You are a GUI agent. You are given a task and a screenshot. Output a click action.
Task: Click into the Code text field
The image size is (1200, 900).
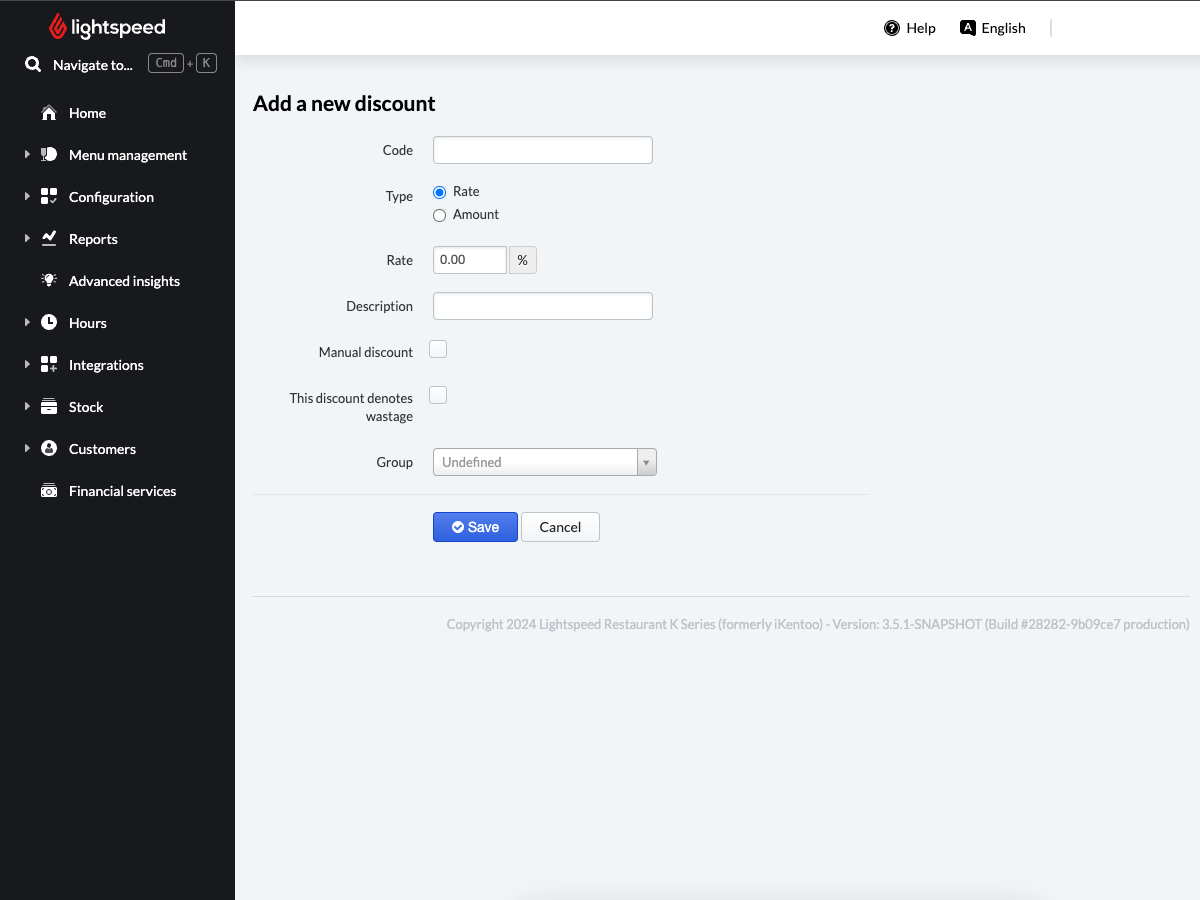(542, 150)
